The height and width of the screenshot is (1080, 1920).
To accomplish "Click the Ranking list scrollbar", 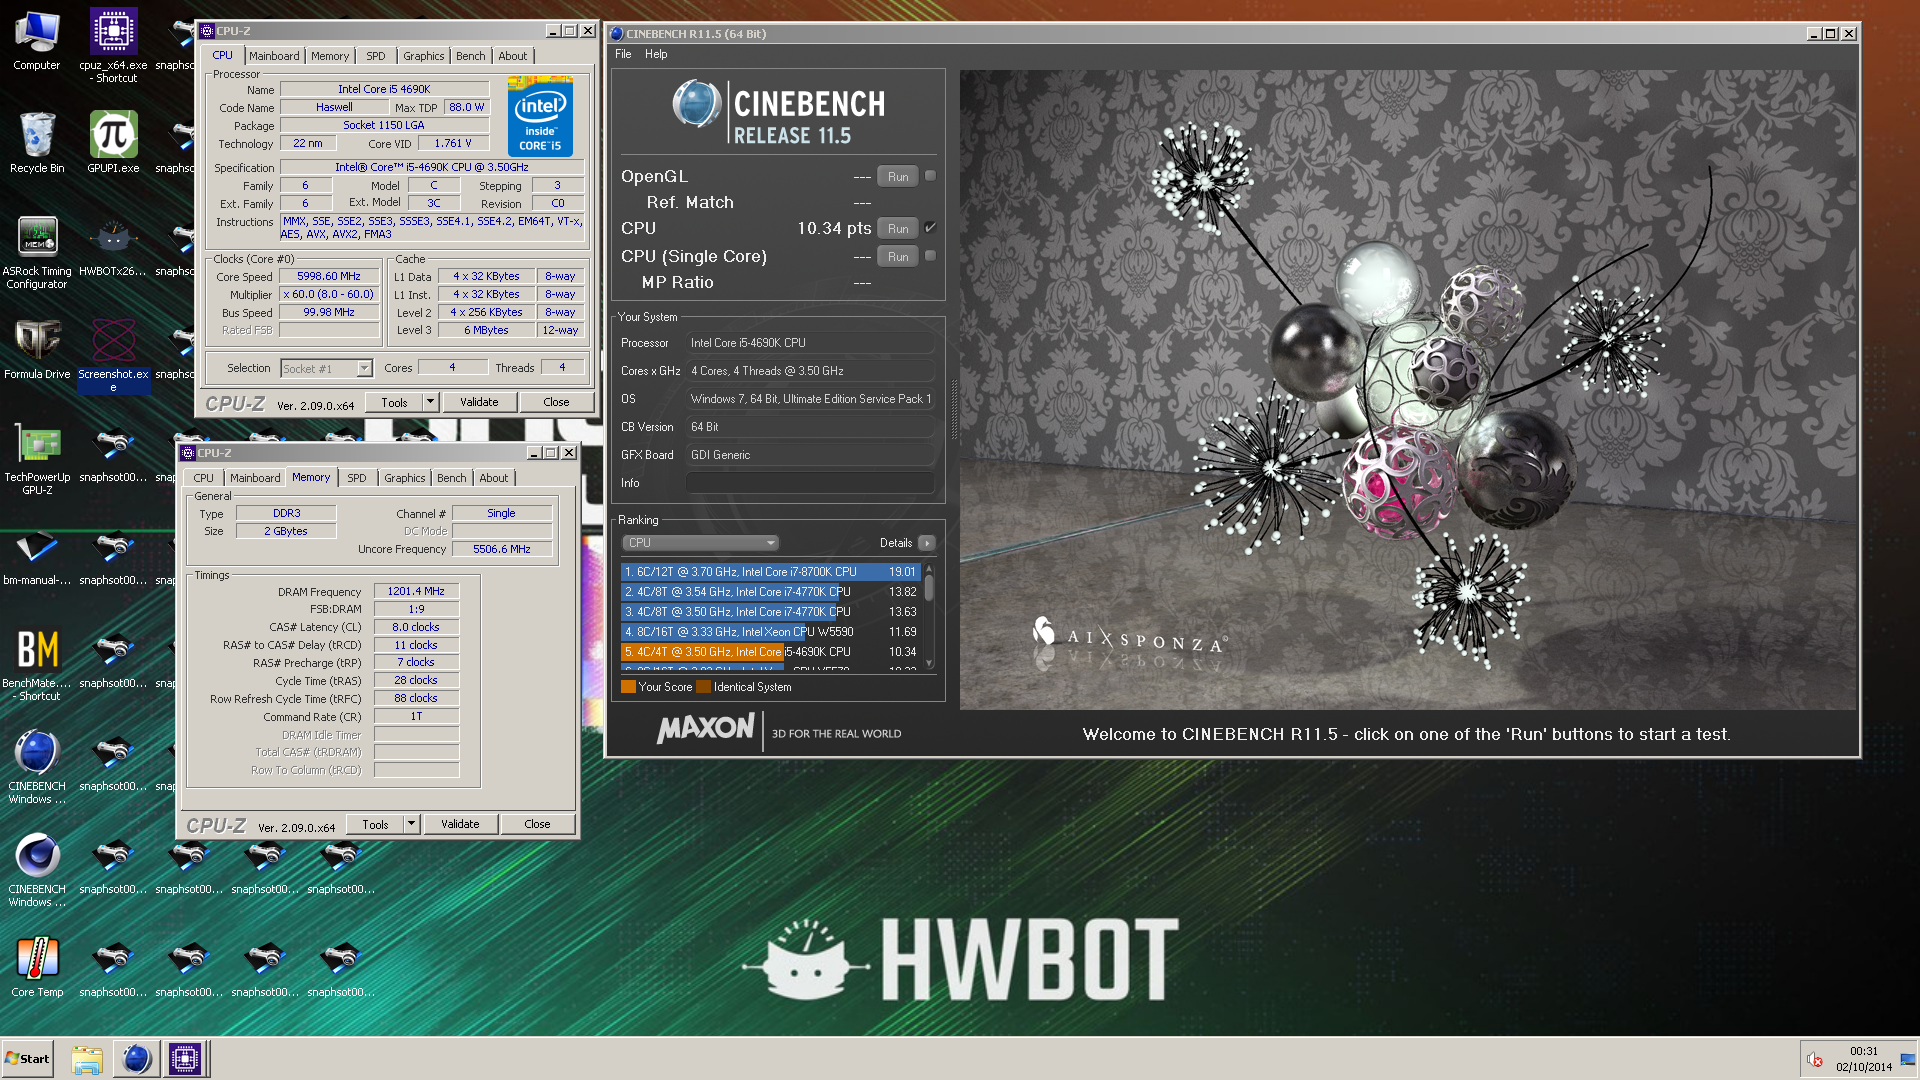I will pyautogui.click(x=929, y=616).
